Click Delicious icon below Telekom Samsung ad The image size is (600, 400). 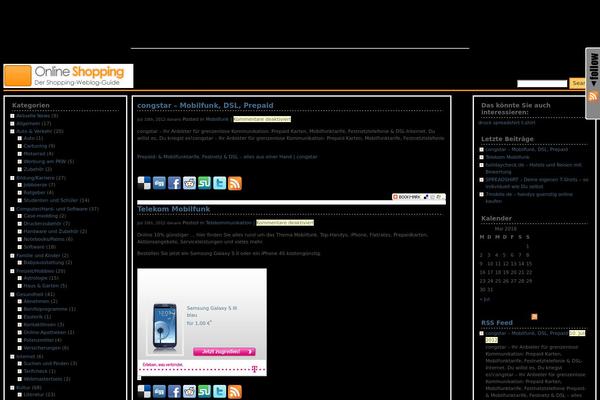tap(144, 392)
